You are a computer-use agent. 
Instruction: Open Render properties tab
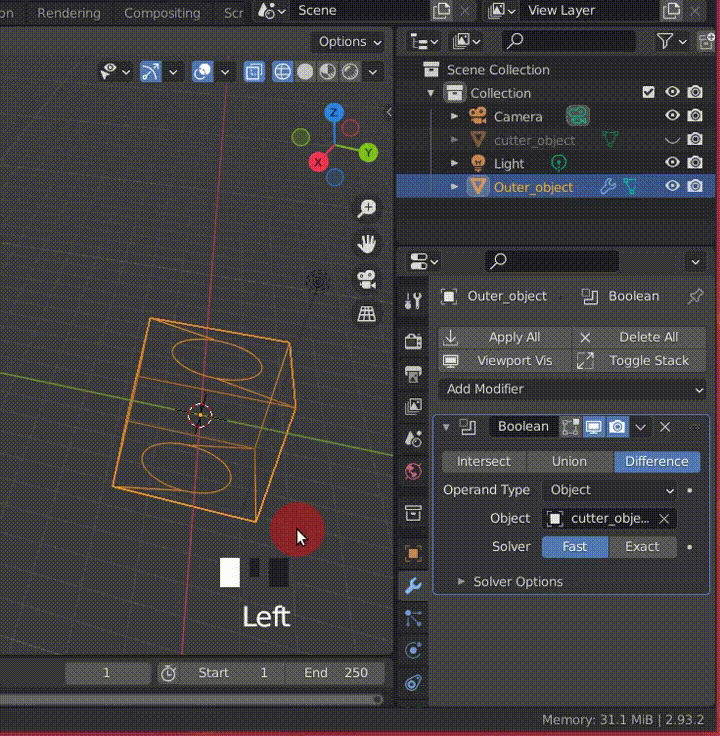[413, 341]
